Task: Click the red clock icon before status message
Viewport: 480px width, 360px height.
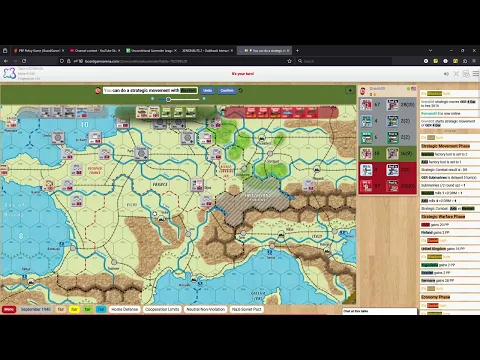Action: tap(98, 90)
